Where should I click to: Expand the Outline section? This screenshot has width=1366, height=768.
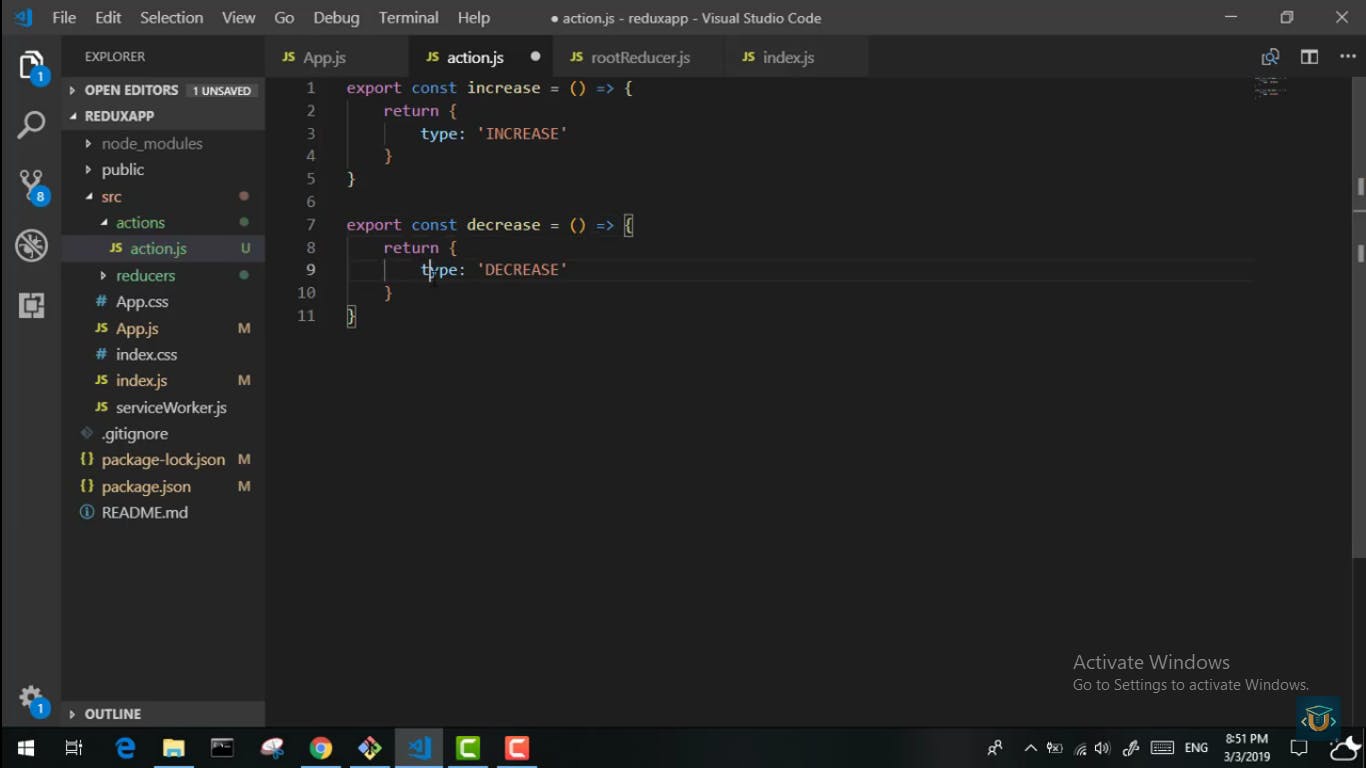point(163,714)
